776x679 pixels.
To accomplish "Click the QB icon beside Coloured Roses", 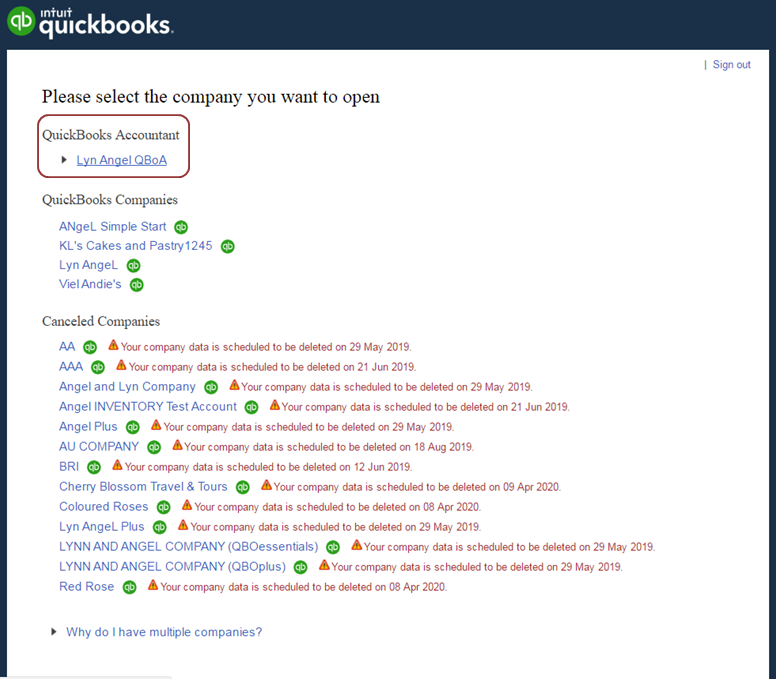I will pyautogui.click(x=164, y=507).
